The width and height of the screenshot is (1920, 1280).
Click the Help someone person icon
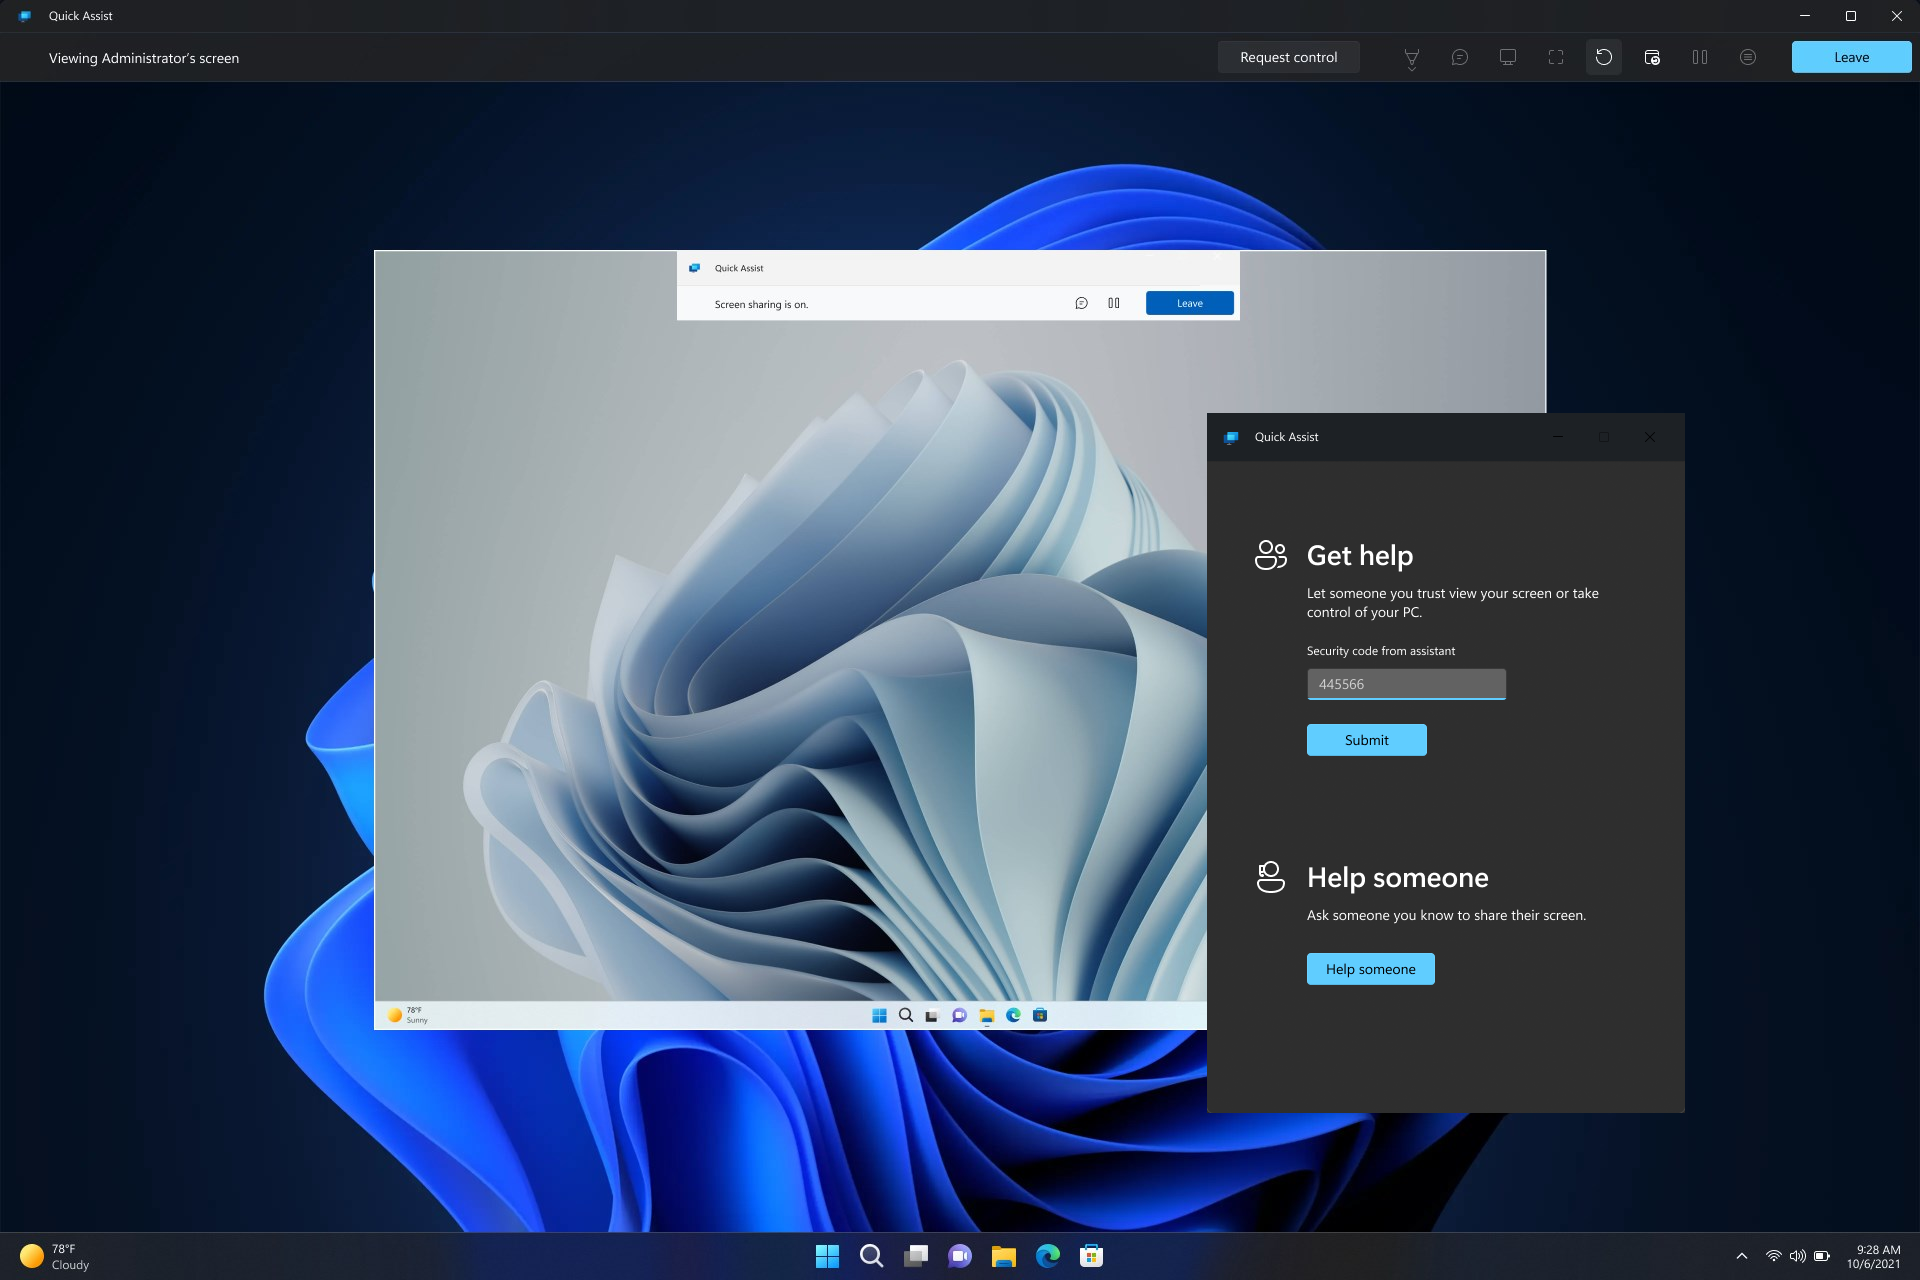[x=1270, y=877]
